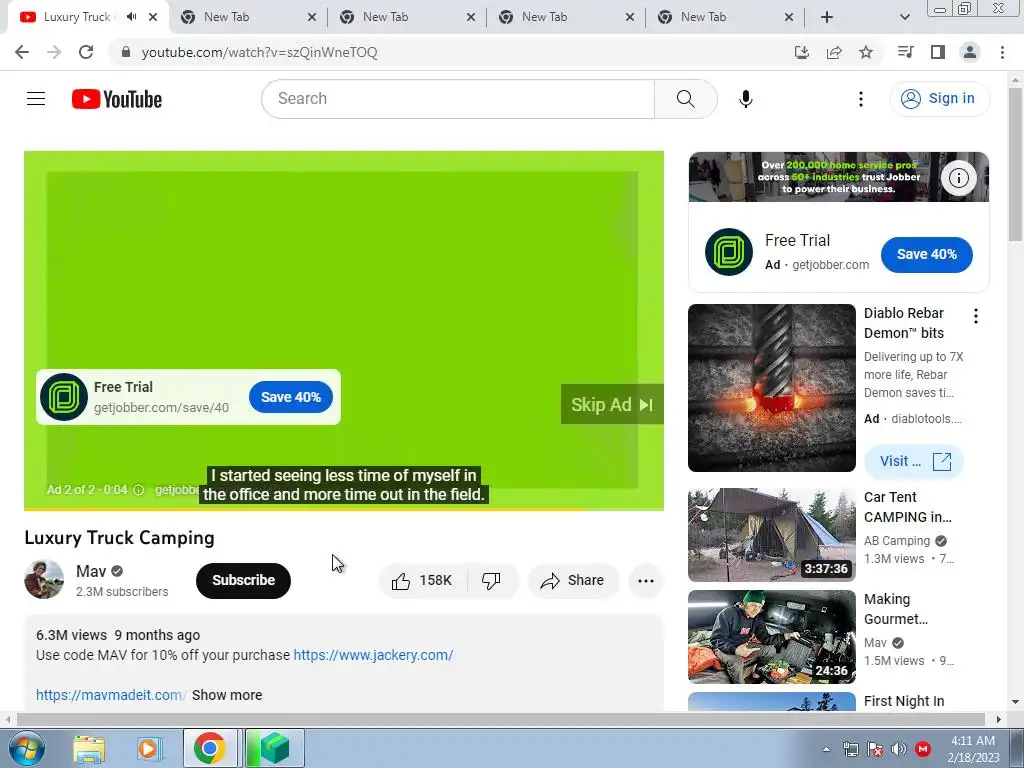Viewport: 1024px width, 768px height.
Task: Start voice search with the microphone
Action: tap(746, 99)
